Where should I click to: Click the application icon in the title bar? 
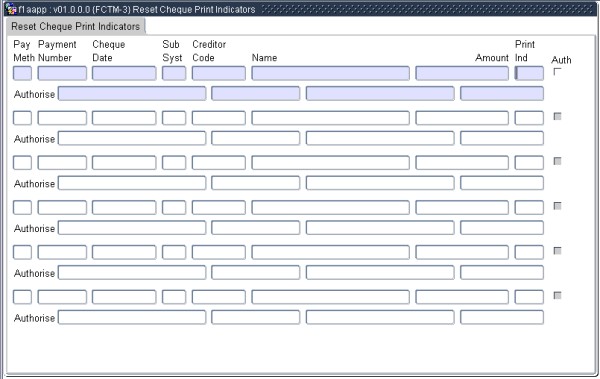point(11,9)
